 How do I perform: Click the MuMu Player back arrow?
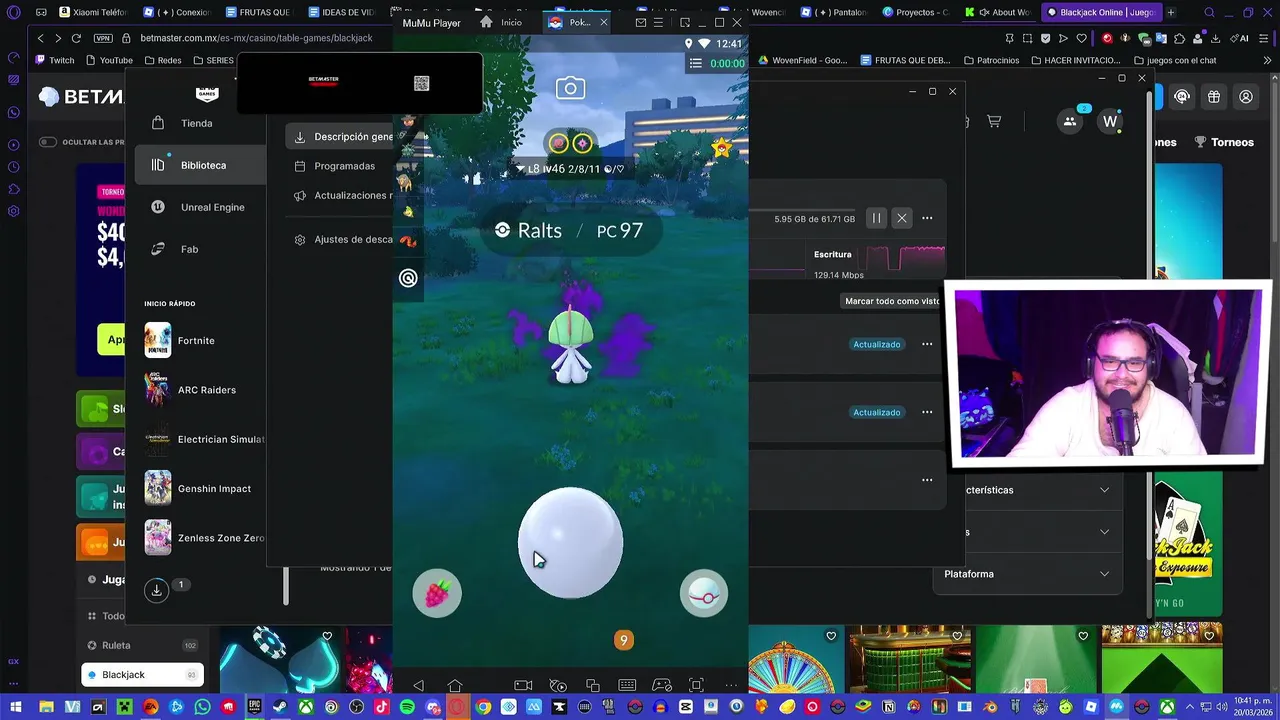click(418, 685)
